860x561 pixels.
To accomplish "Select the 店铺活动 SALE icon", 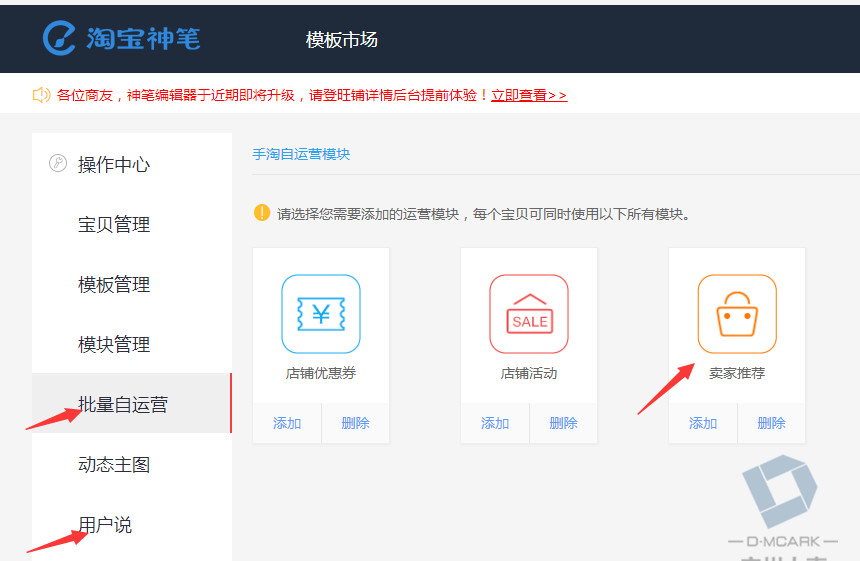I will (x=529, y=314).
